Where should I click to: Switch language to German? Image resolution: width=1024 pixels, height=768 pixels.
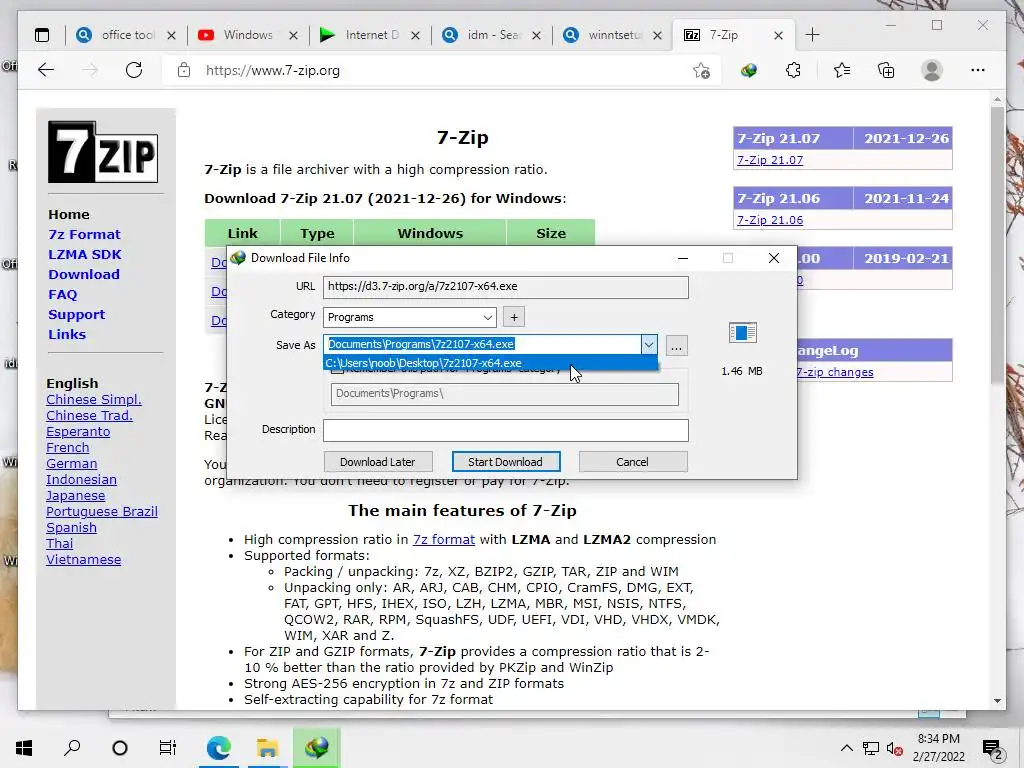click(x=71, y=464)
